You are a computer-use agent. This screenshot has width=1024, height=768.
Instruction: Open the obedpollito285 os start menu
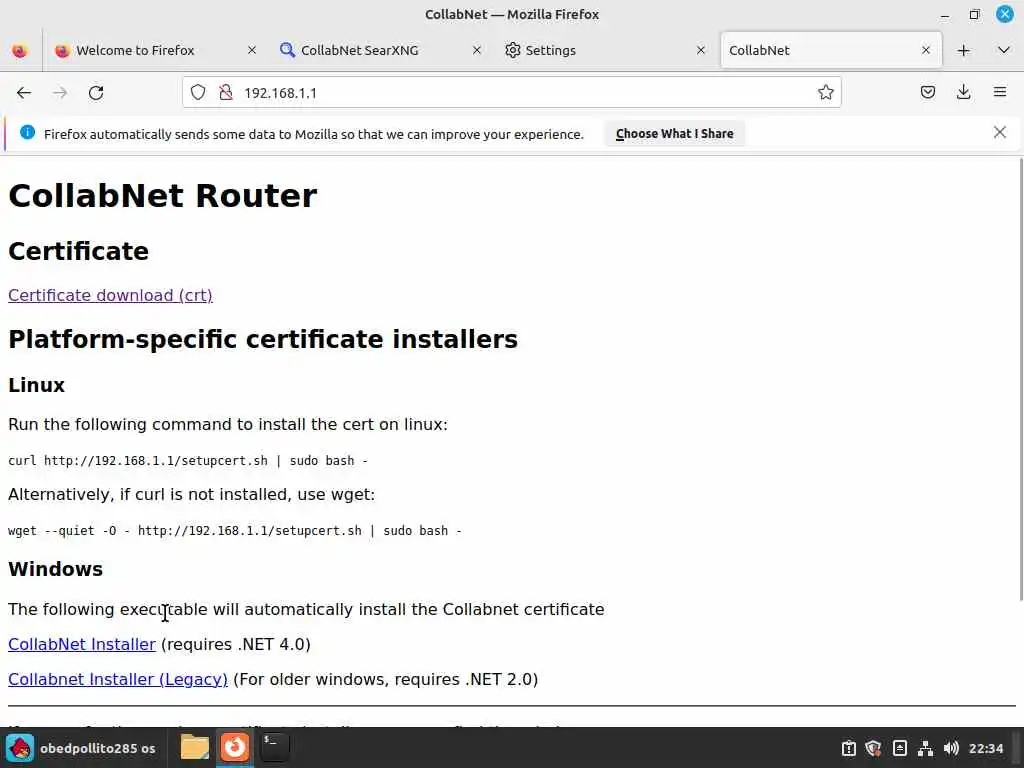point(81,748)
